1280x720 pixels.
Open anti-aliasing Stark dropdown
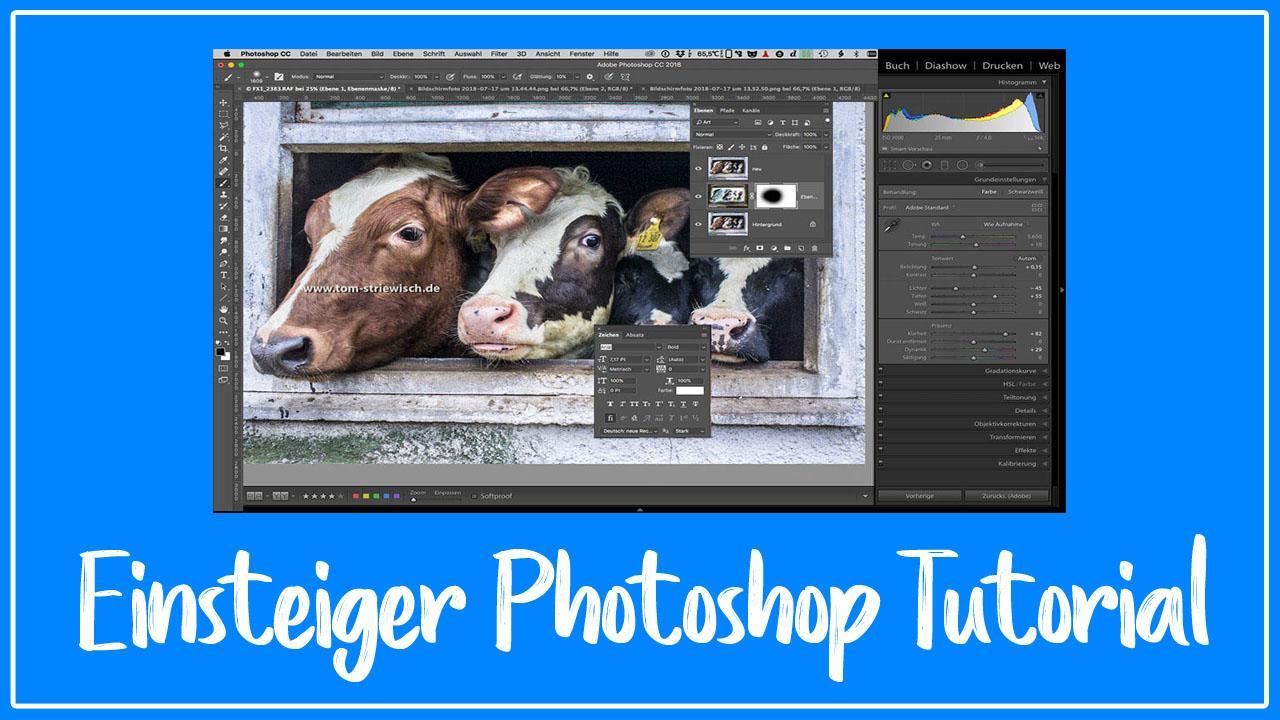pos(690,431)
